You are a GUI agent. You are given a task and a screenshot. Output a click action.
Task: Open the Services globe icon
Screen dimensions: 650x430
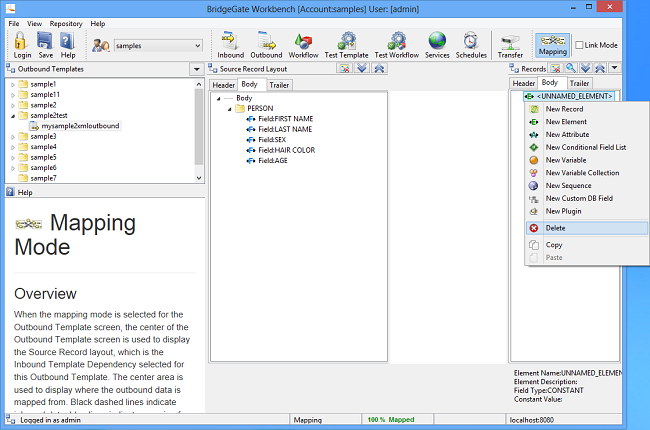coord(437,41)
